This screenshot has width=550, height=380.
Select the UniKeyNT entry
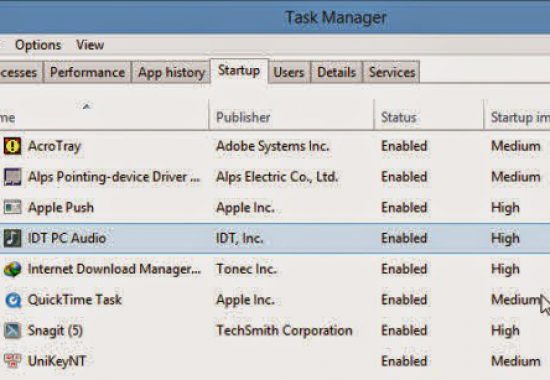(x=57, y=361)
